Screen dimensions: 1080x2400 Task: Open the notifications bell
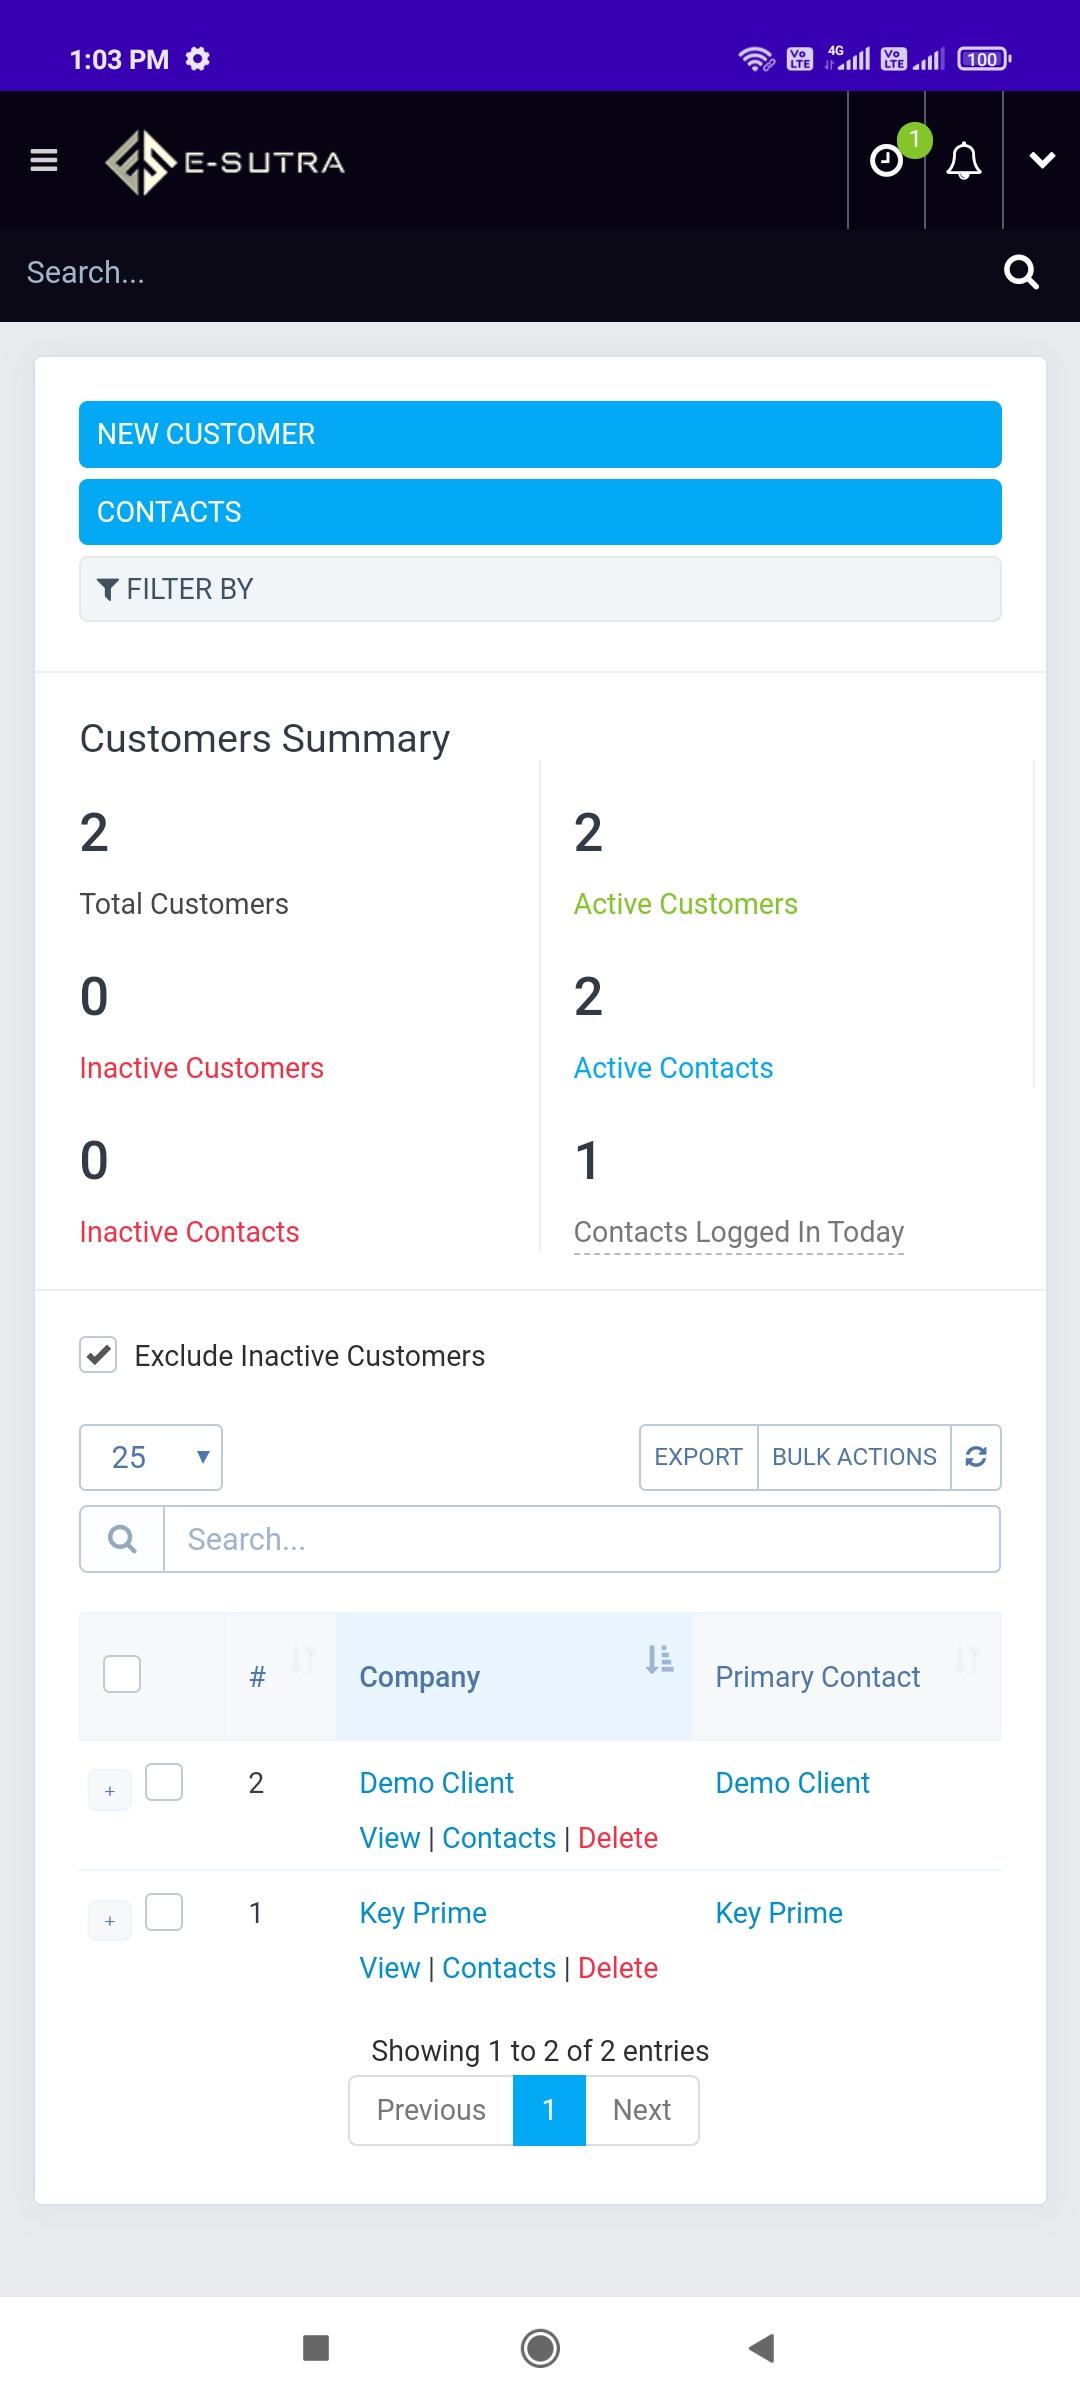pos(964,160)
